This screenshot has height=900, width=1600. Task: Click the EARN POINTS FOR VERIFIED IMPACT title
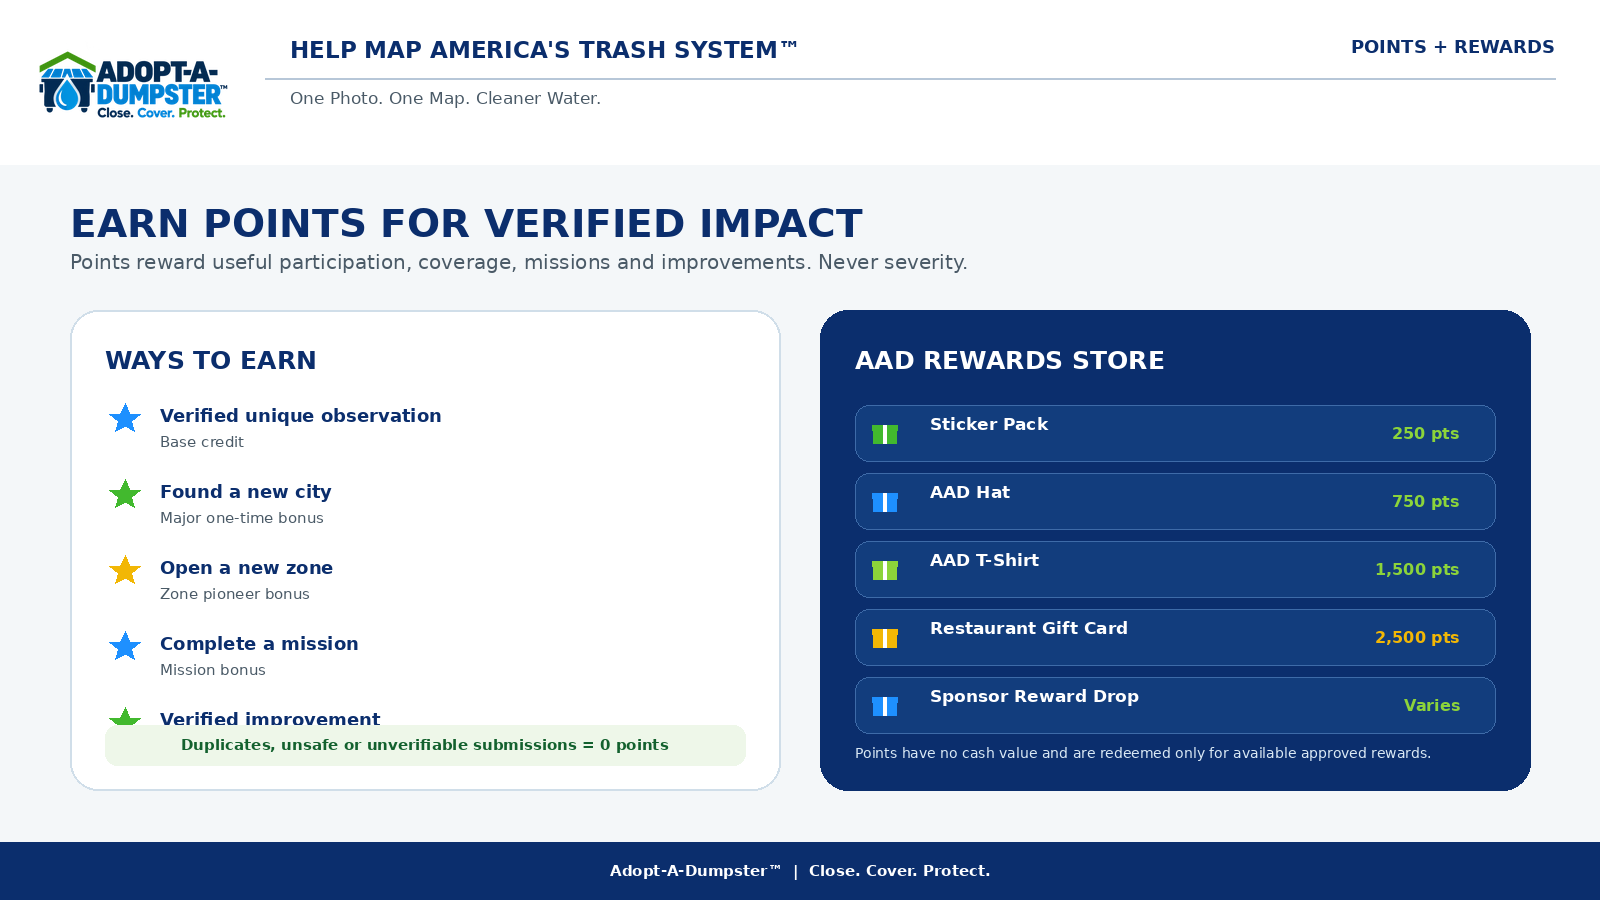point(466,223)
